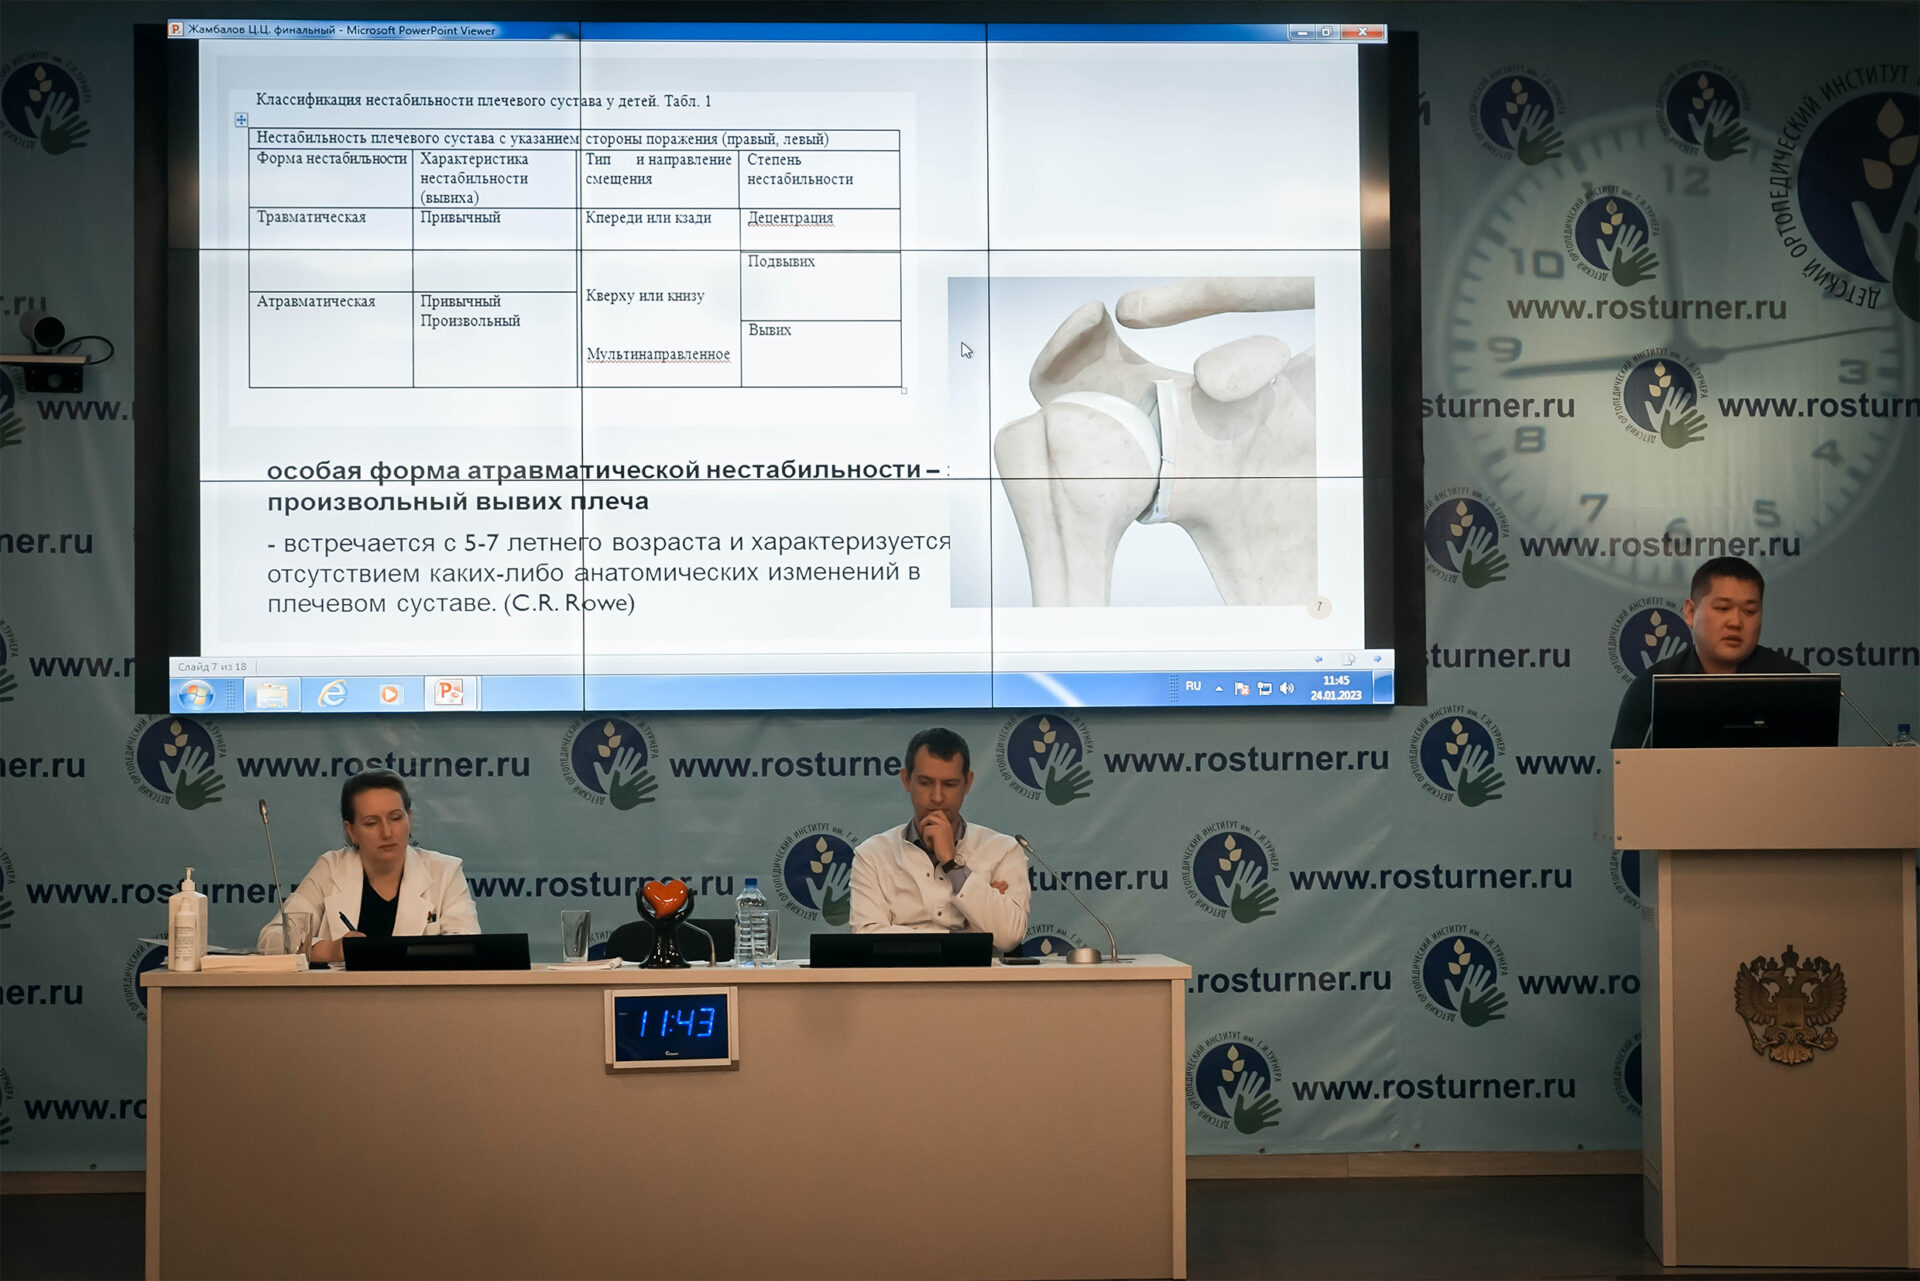
Task: Click the slide number badge '7'
Action: click(1319, 606)
